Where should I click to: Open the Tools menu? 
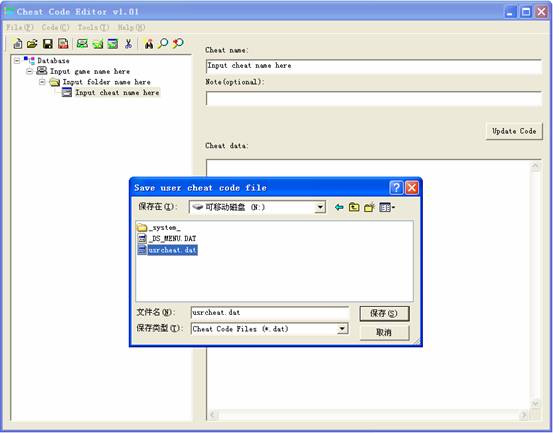[93, 28]
